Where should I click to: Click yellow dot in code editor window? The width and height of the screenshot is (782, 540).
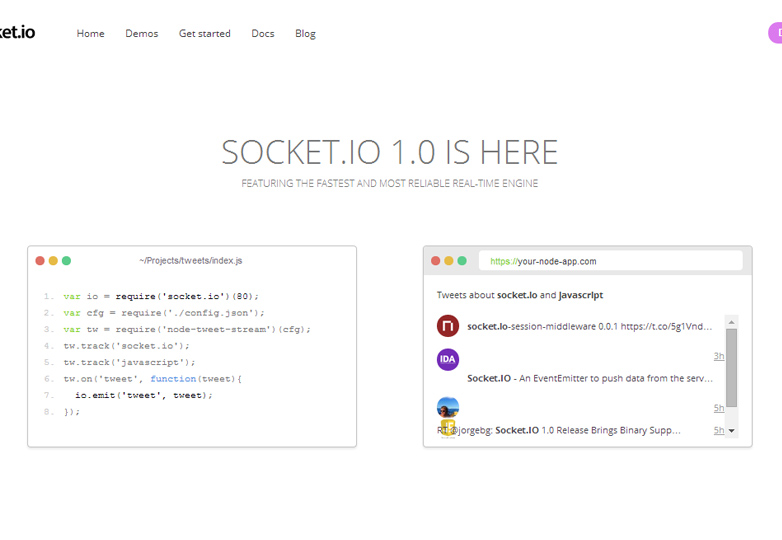(53, 260)
